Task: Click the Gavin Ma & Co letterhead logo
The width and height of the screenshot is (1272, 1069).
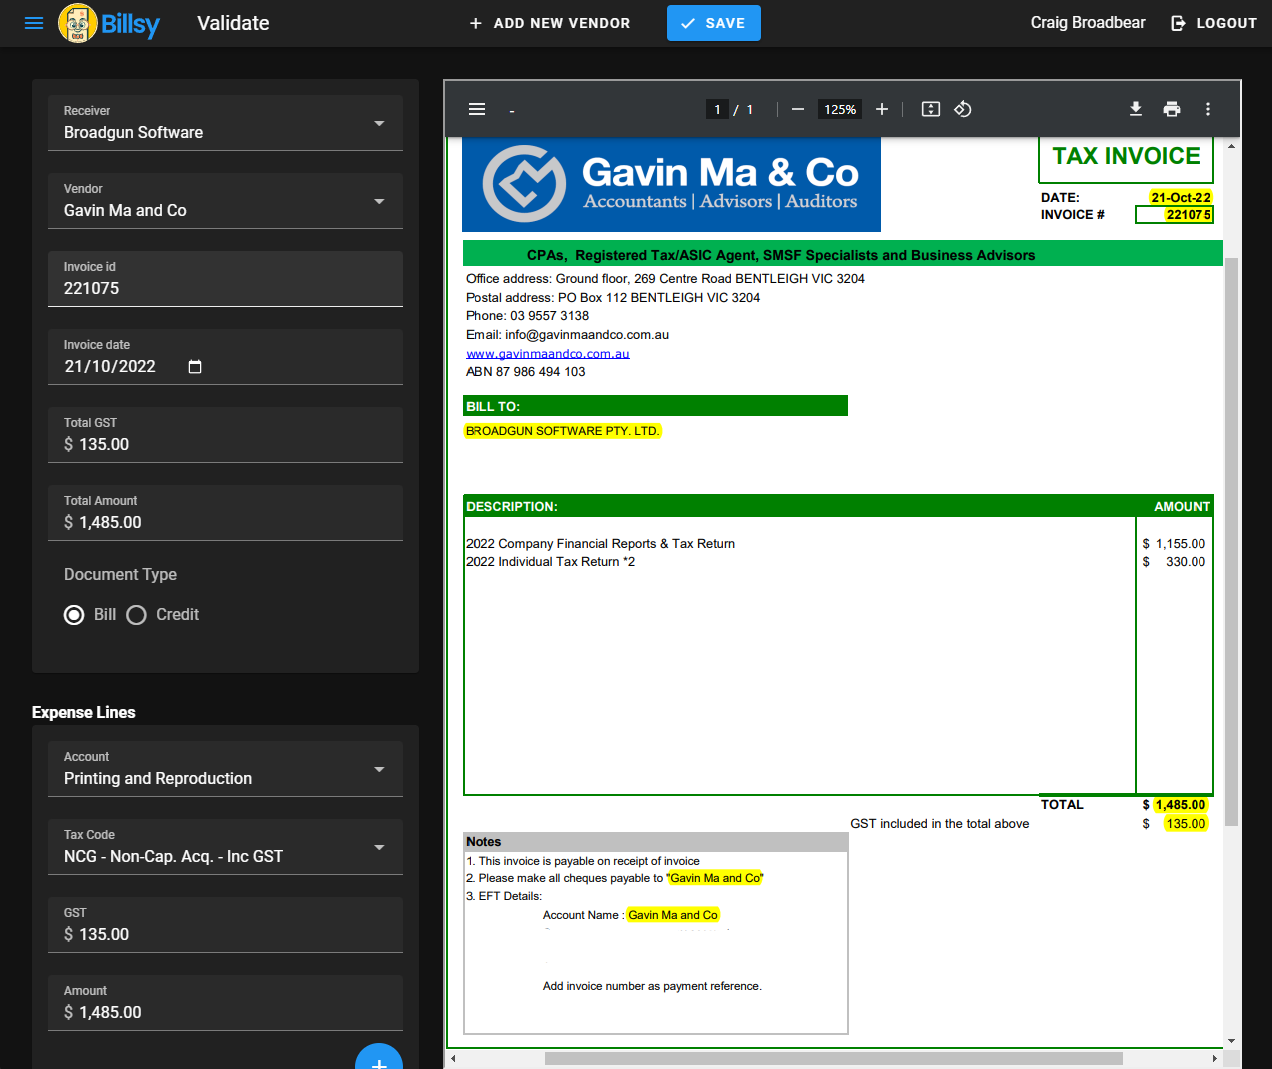Action: (671, 185)
